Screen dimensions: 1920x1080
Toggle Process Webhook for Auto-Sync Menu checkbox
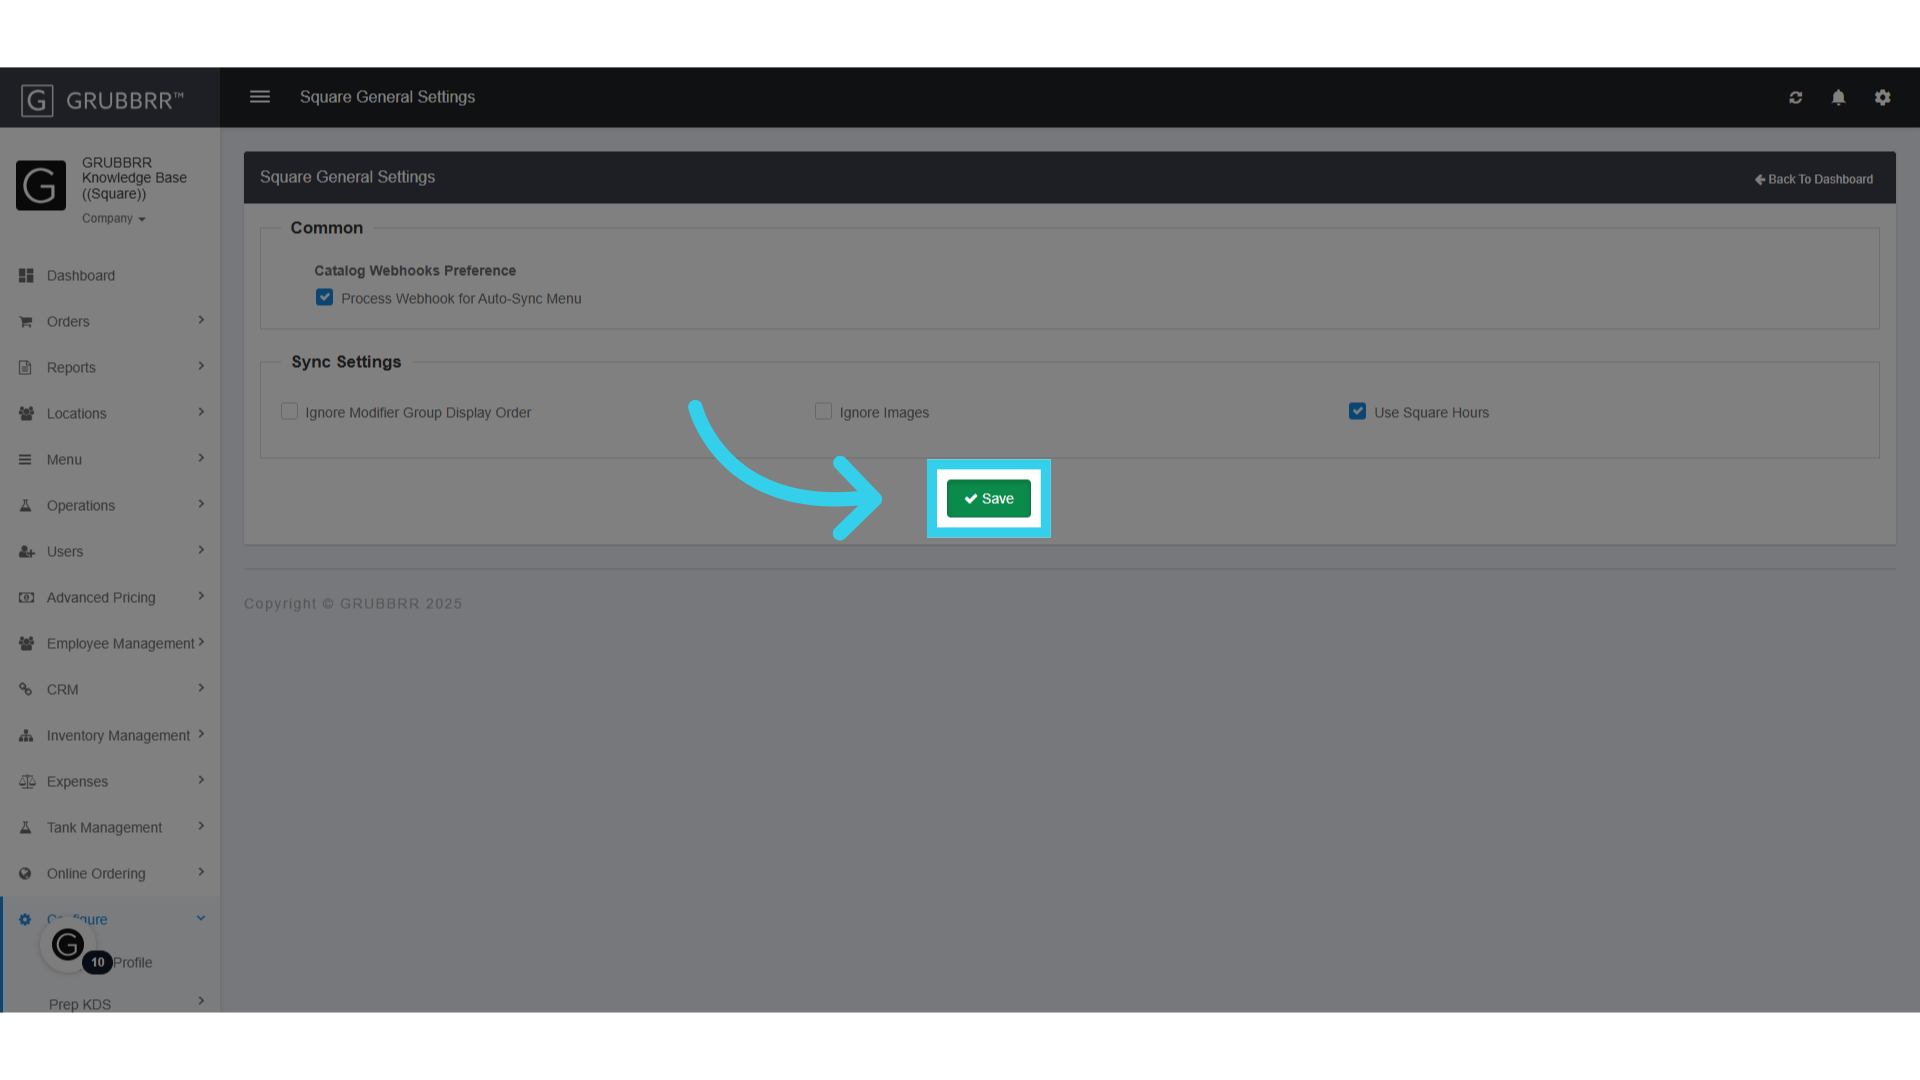tap(324, 297)
